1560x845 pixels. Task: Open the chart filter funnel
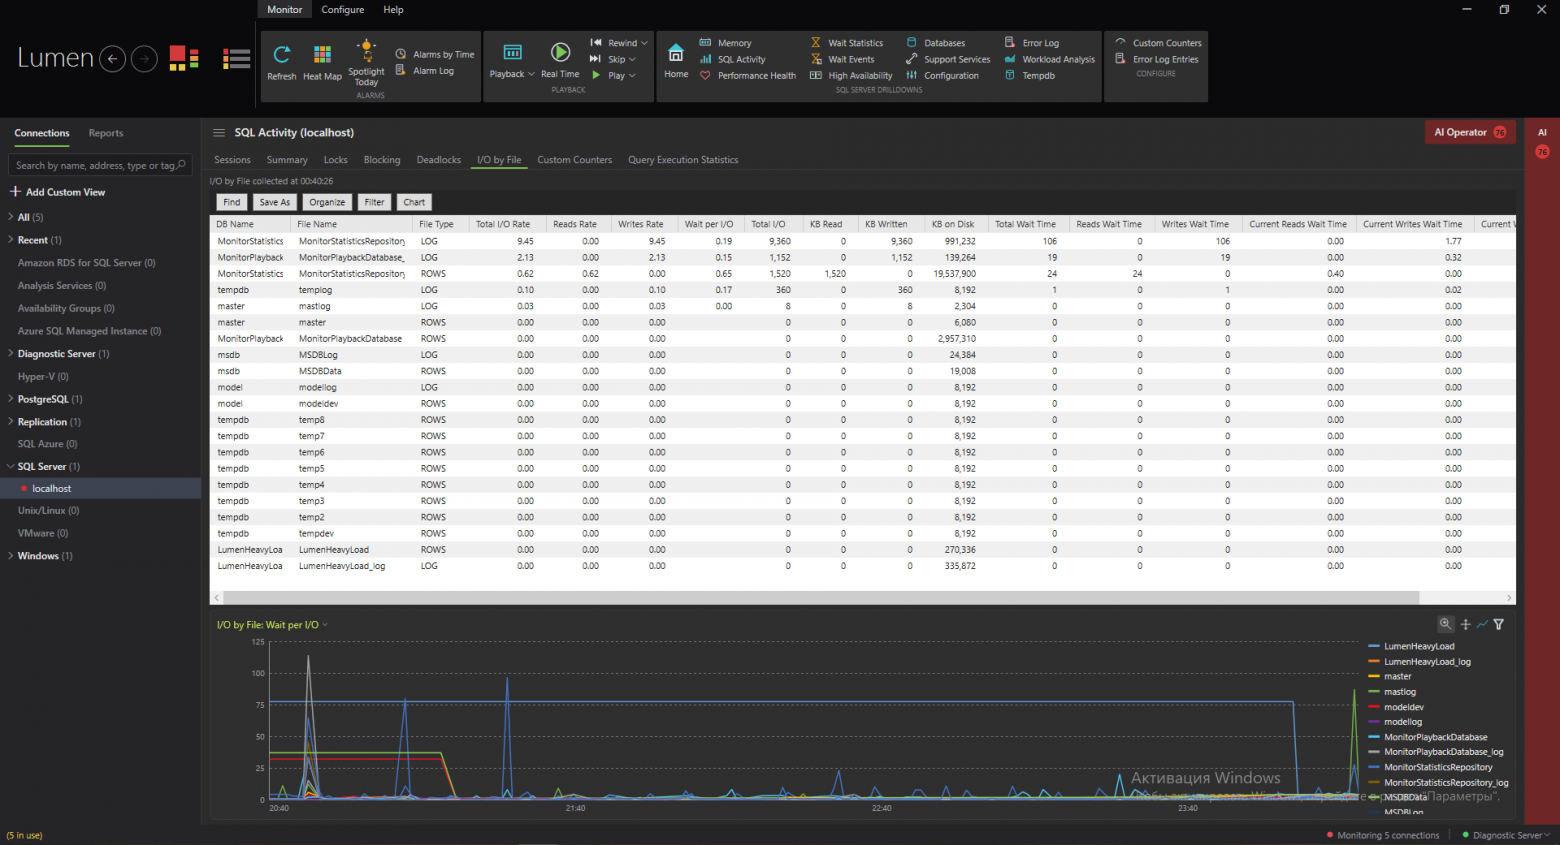1498,624
